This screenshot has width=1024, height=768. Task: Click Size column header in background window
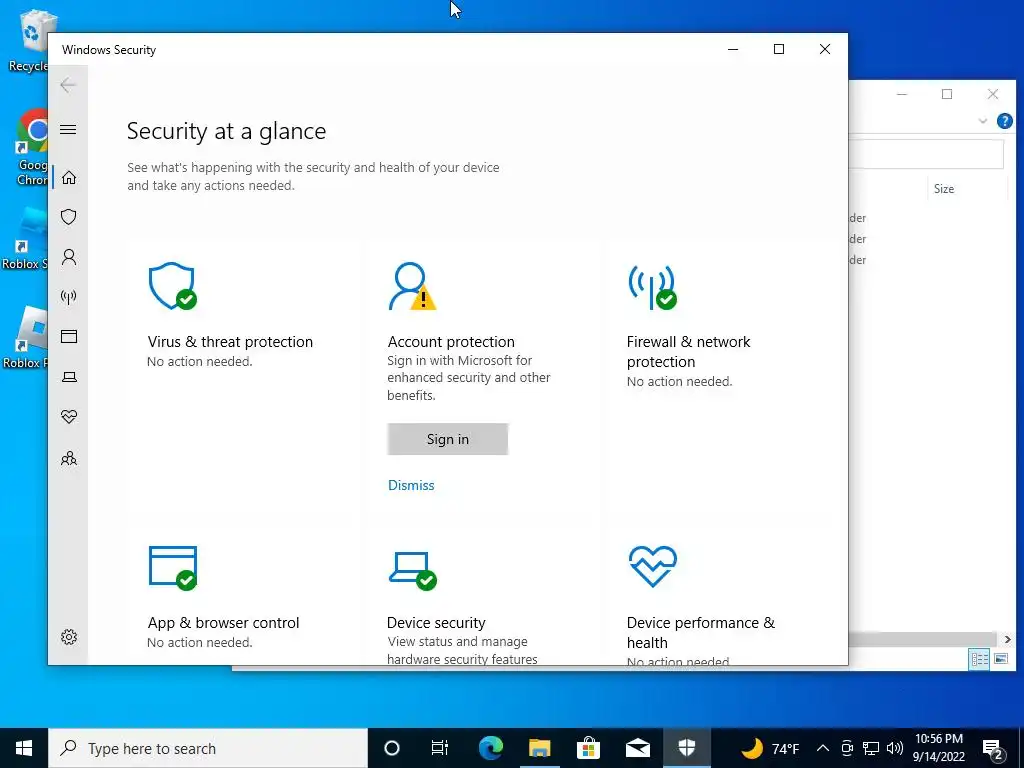pos(944,189)
